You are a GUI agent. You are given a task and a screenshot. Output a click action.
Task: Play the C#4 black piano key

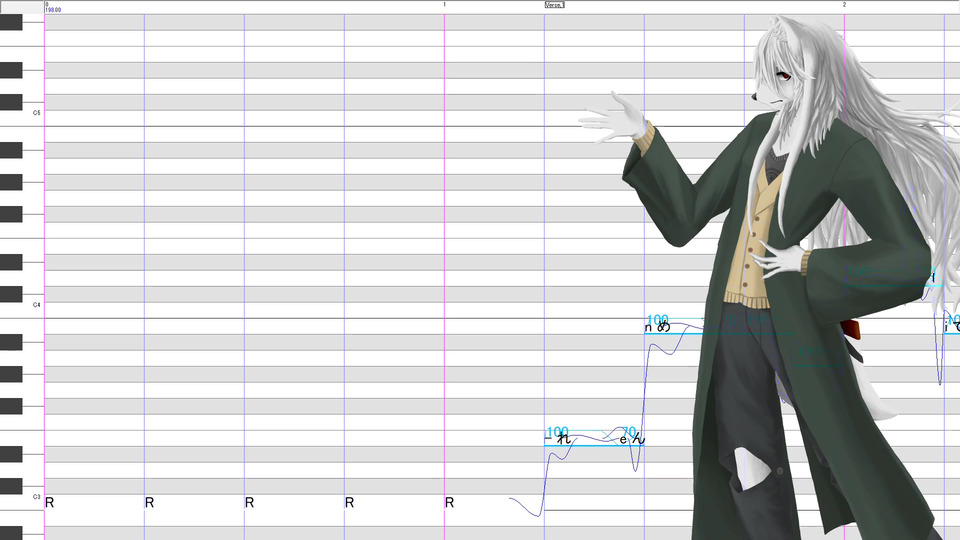11,294
